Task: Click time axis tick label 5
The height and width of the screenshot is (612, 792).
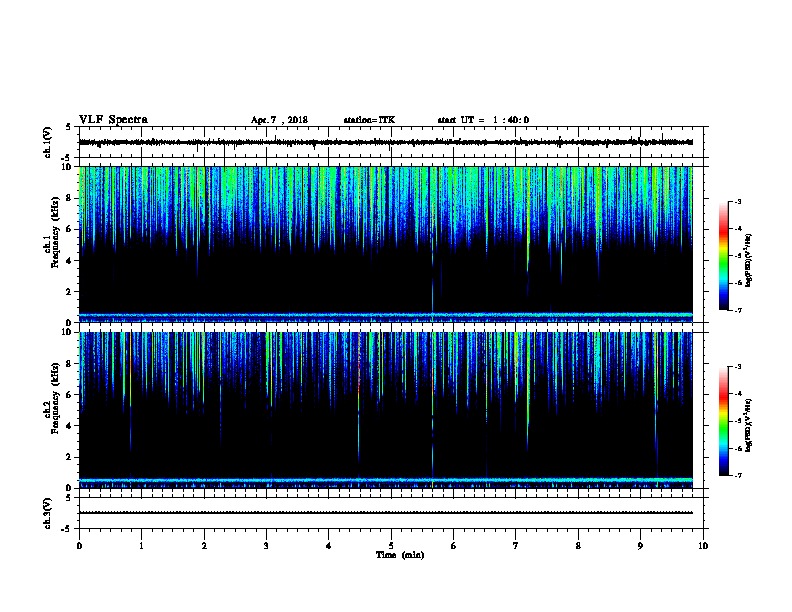Action: [x=391, y=546]
